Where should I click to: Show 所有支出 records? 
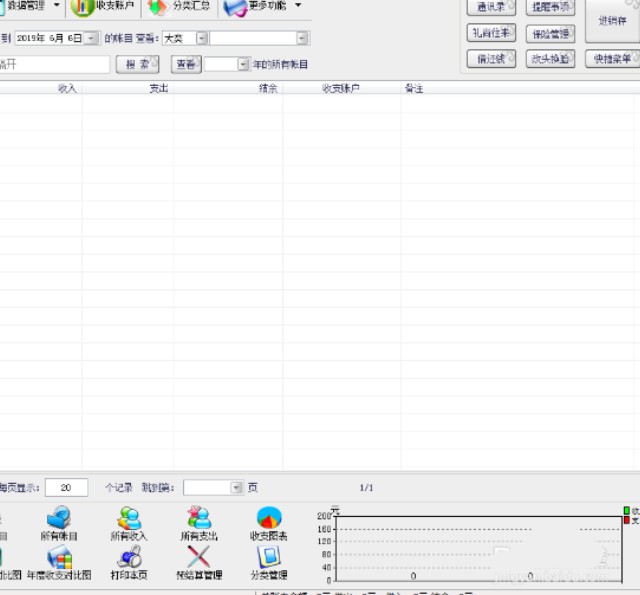(198, 522)
